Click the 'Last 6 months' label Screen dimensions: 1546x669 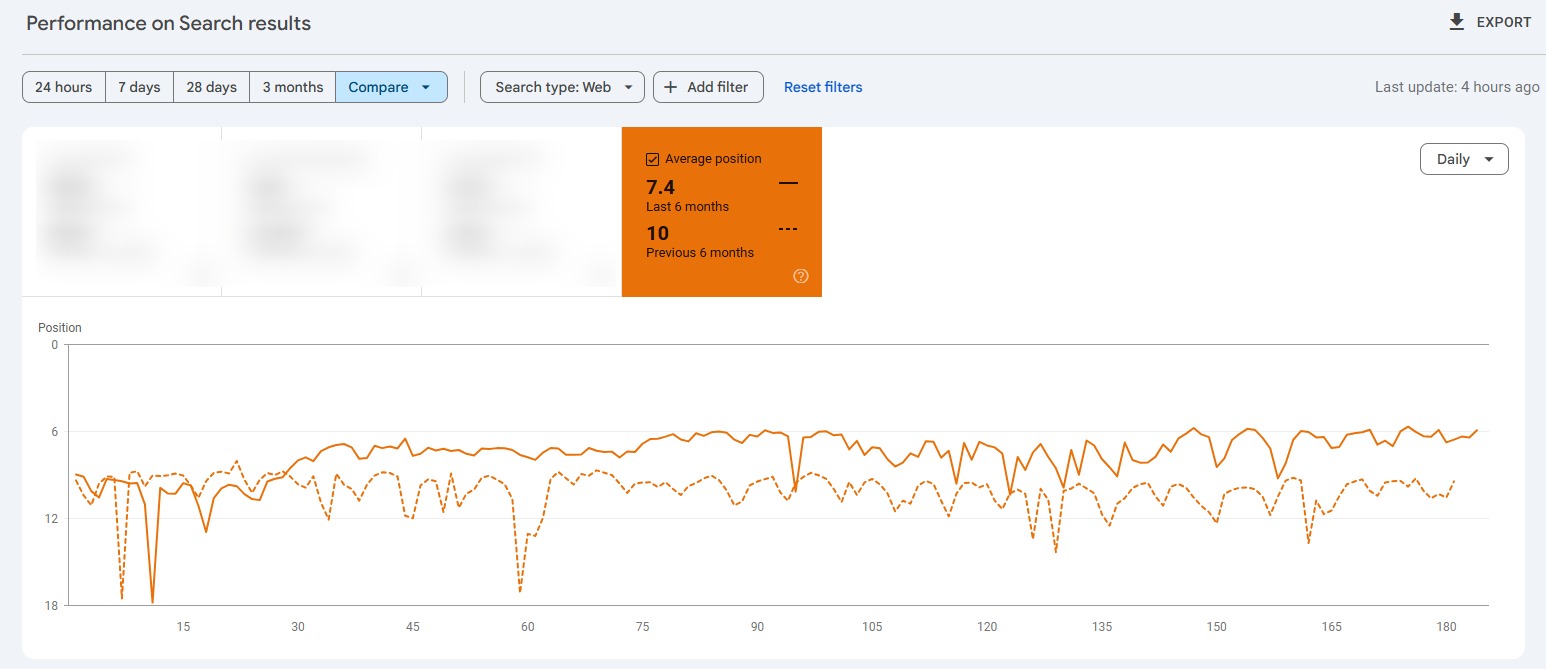(x=687, y=206)
